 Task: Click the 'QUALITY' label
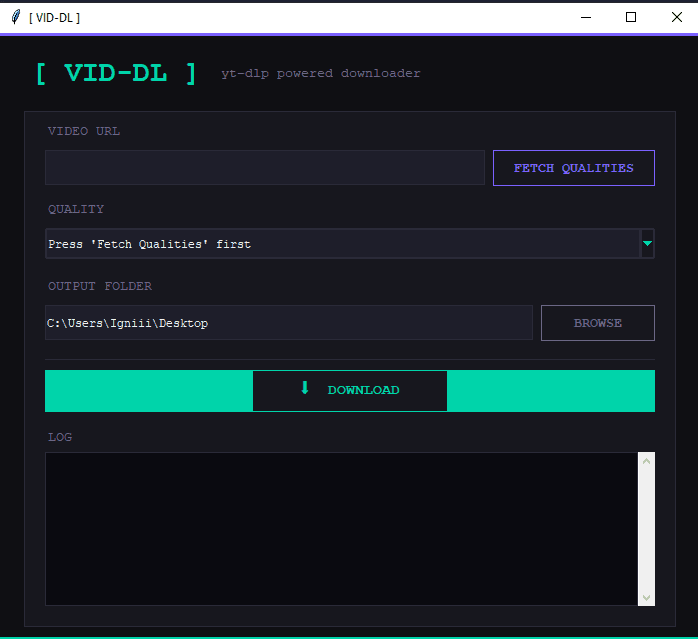[x=76, y=209]
